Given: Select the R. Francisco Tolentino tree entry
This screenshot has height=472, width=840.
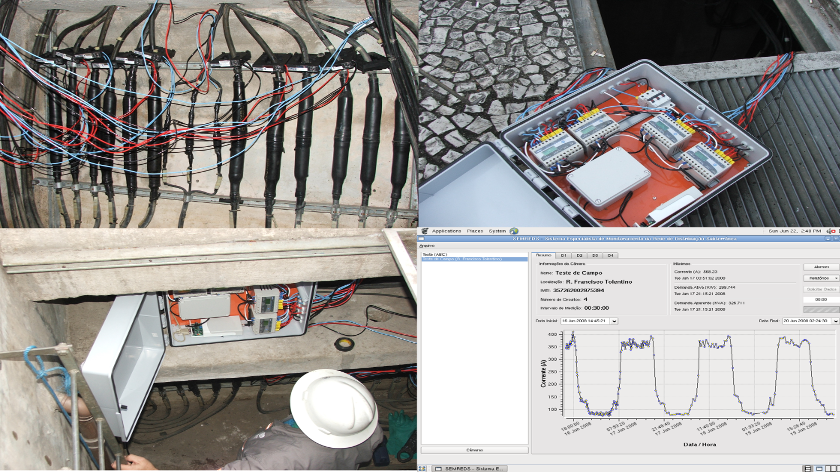Looking at the screenshot, I should 462,260.
